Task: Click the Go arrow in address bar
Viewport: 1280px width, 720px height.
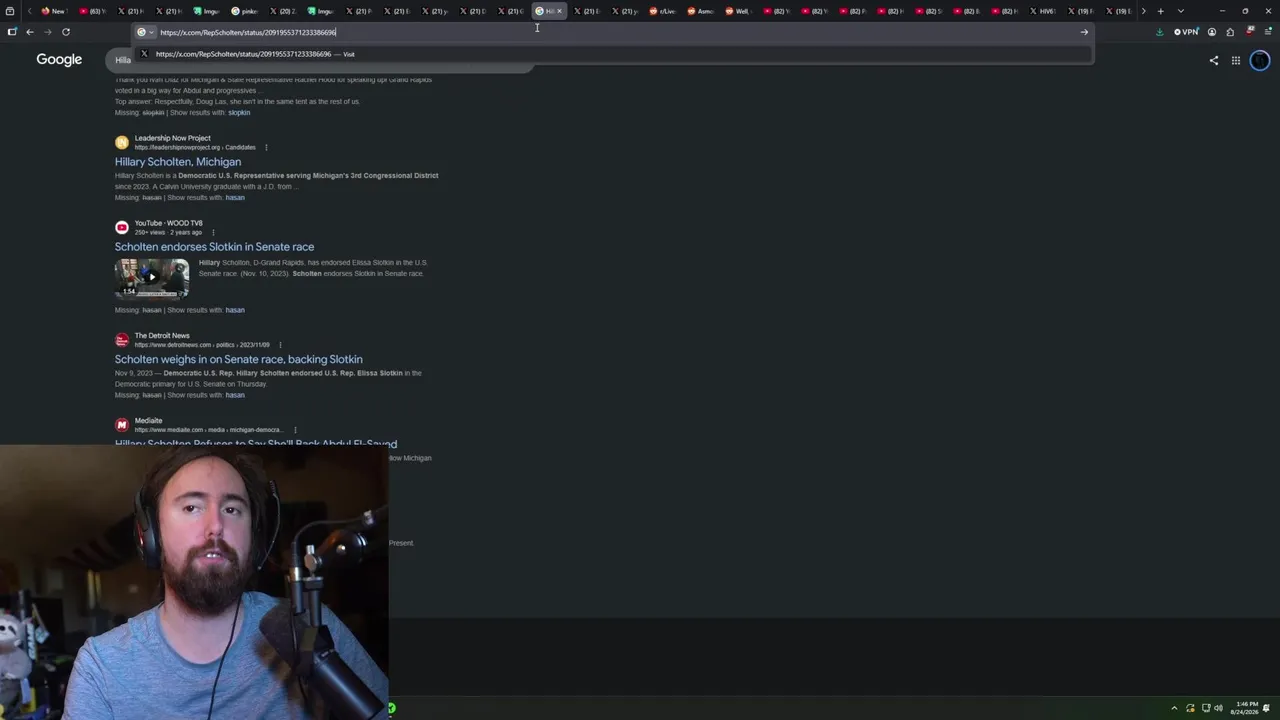Action: pos(1084,32)
